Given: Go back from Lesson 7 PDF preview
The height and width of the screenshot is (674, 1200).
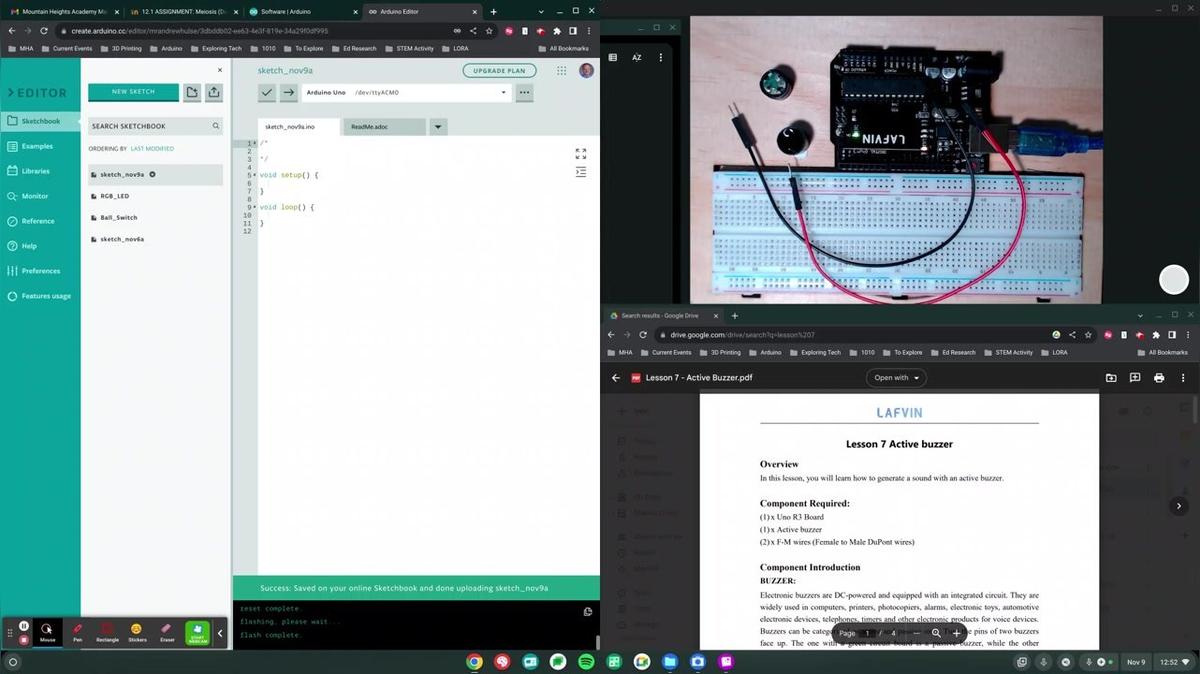Looking at the screenshot, I should tap(616, 378).
